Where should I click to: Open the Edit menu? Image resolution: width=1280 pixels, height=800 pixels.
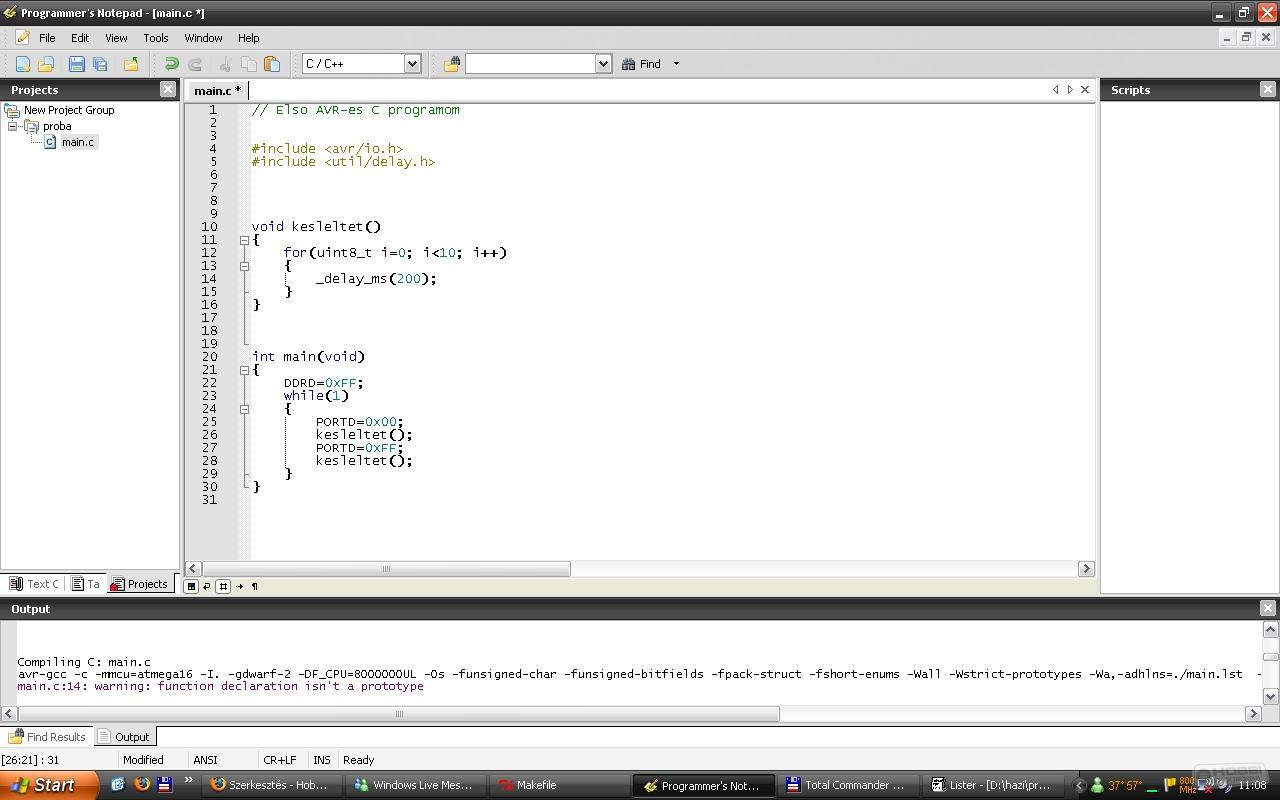tap(80, 38)
